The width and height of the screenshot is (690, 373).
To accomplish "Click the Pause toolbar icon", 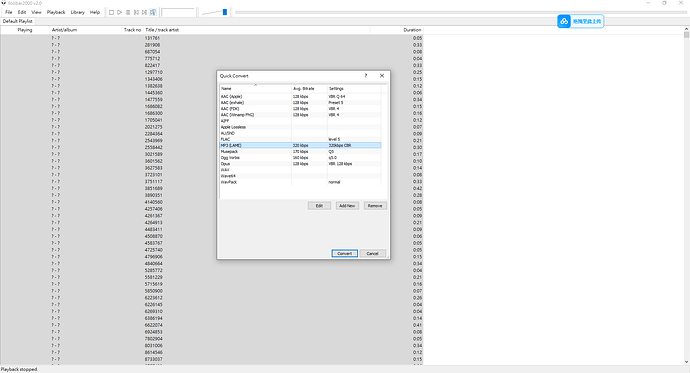I will coord(128,12).
